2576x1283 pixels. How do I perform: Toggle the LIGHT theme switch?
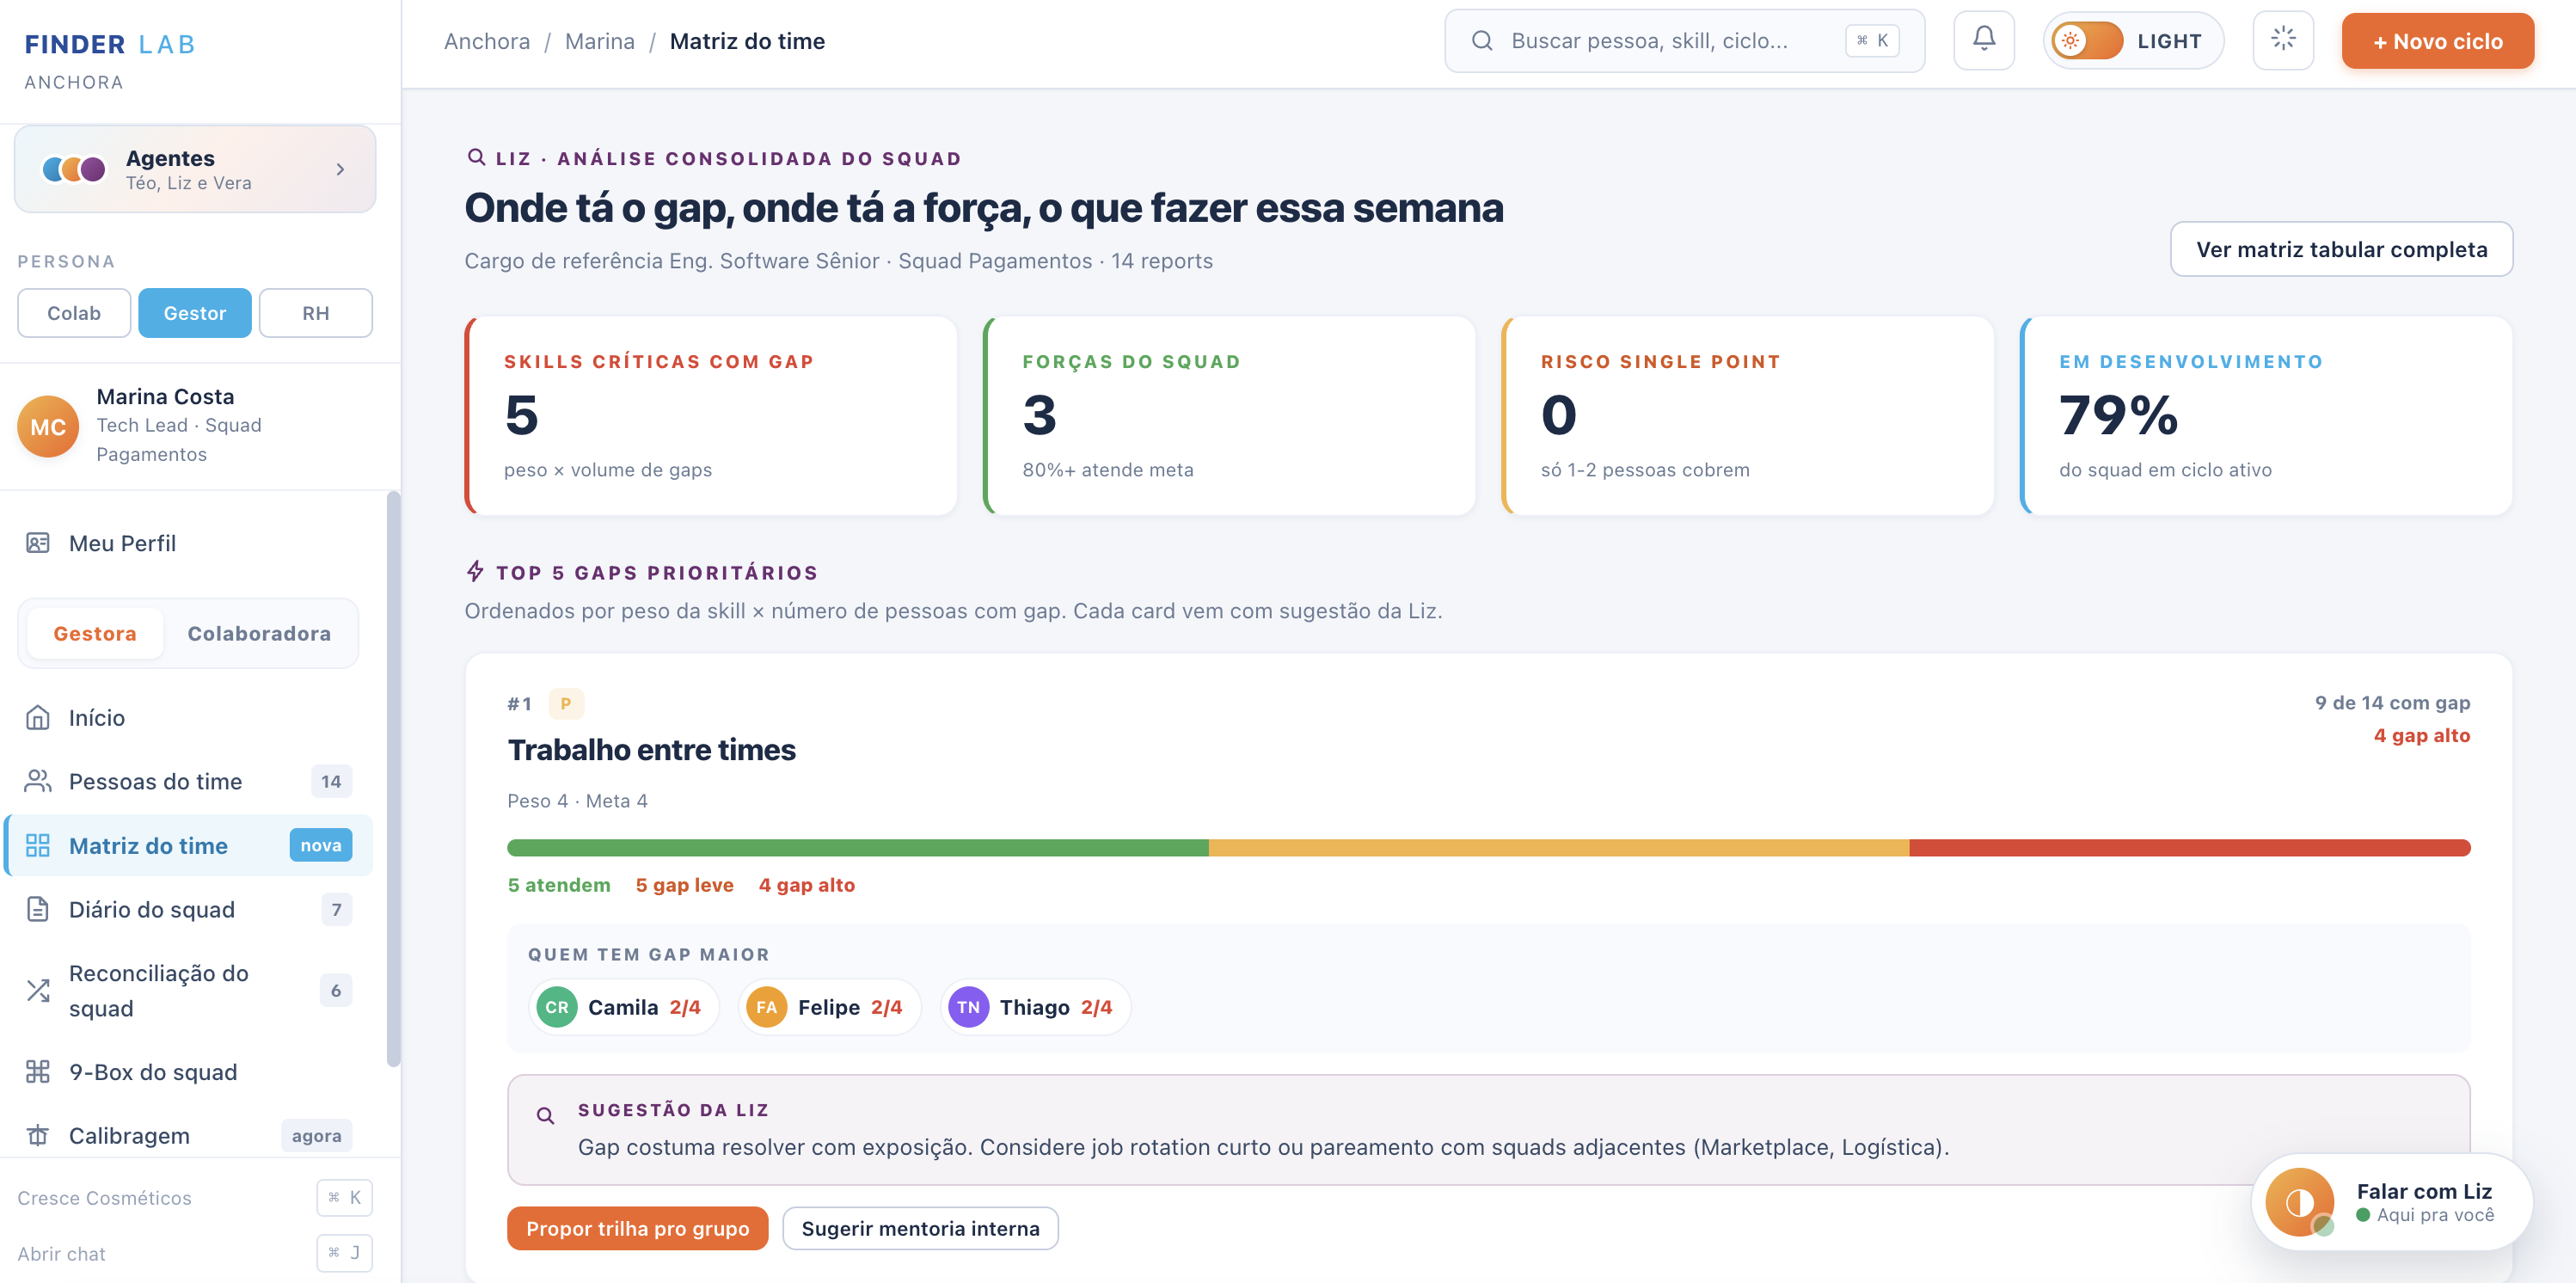click(2087, 41)
